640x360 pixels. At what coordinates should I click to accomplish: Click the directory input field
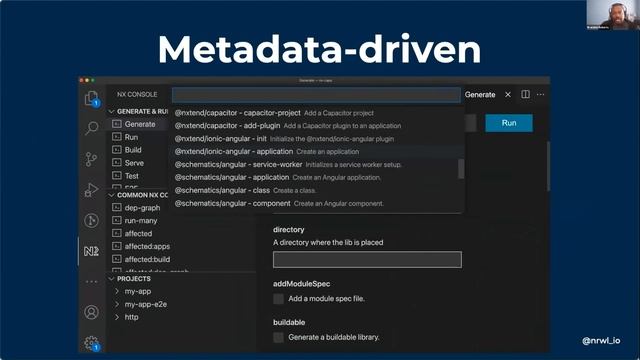click(367, 260)
